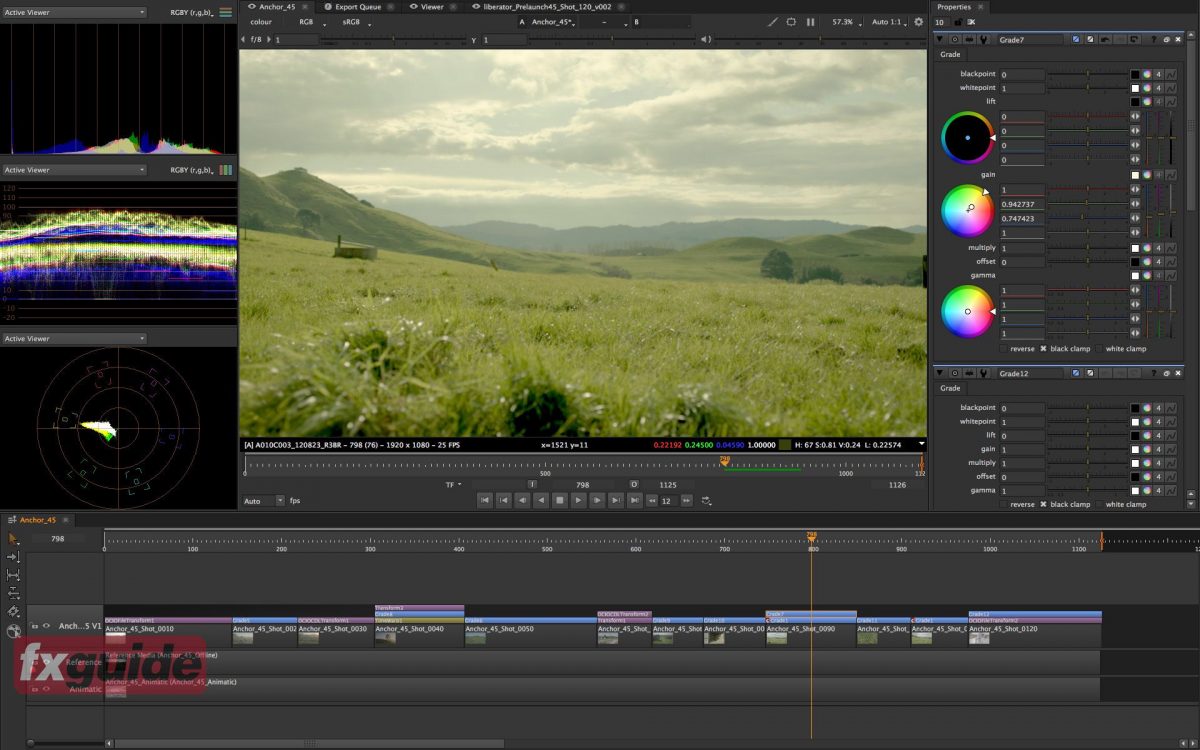Click the undo arrow icon in the Grade7 header
This screenshot has width=1200, height=750.
tap(1106, 39)
